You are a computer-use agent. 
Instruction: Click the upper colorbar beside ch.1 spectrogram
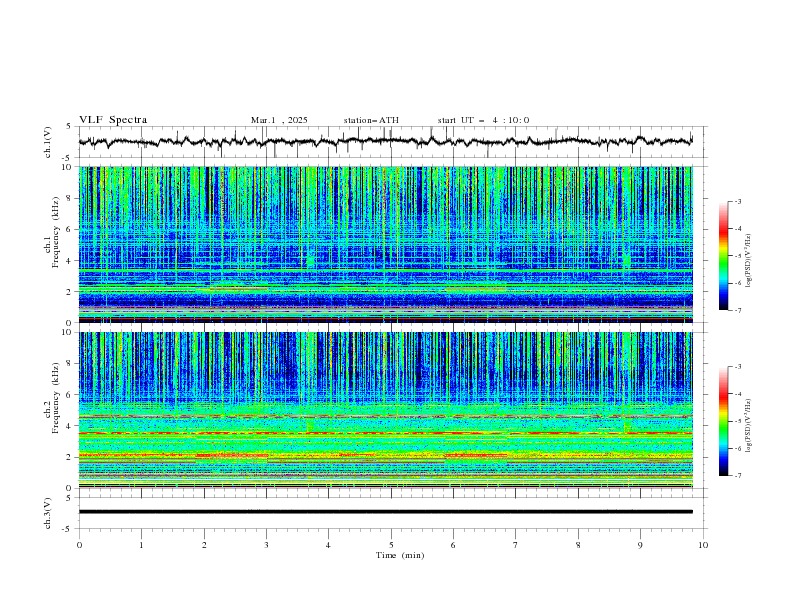point(723,256)
